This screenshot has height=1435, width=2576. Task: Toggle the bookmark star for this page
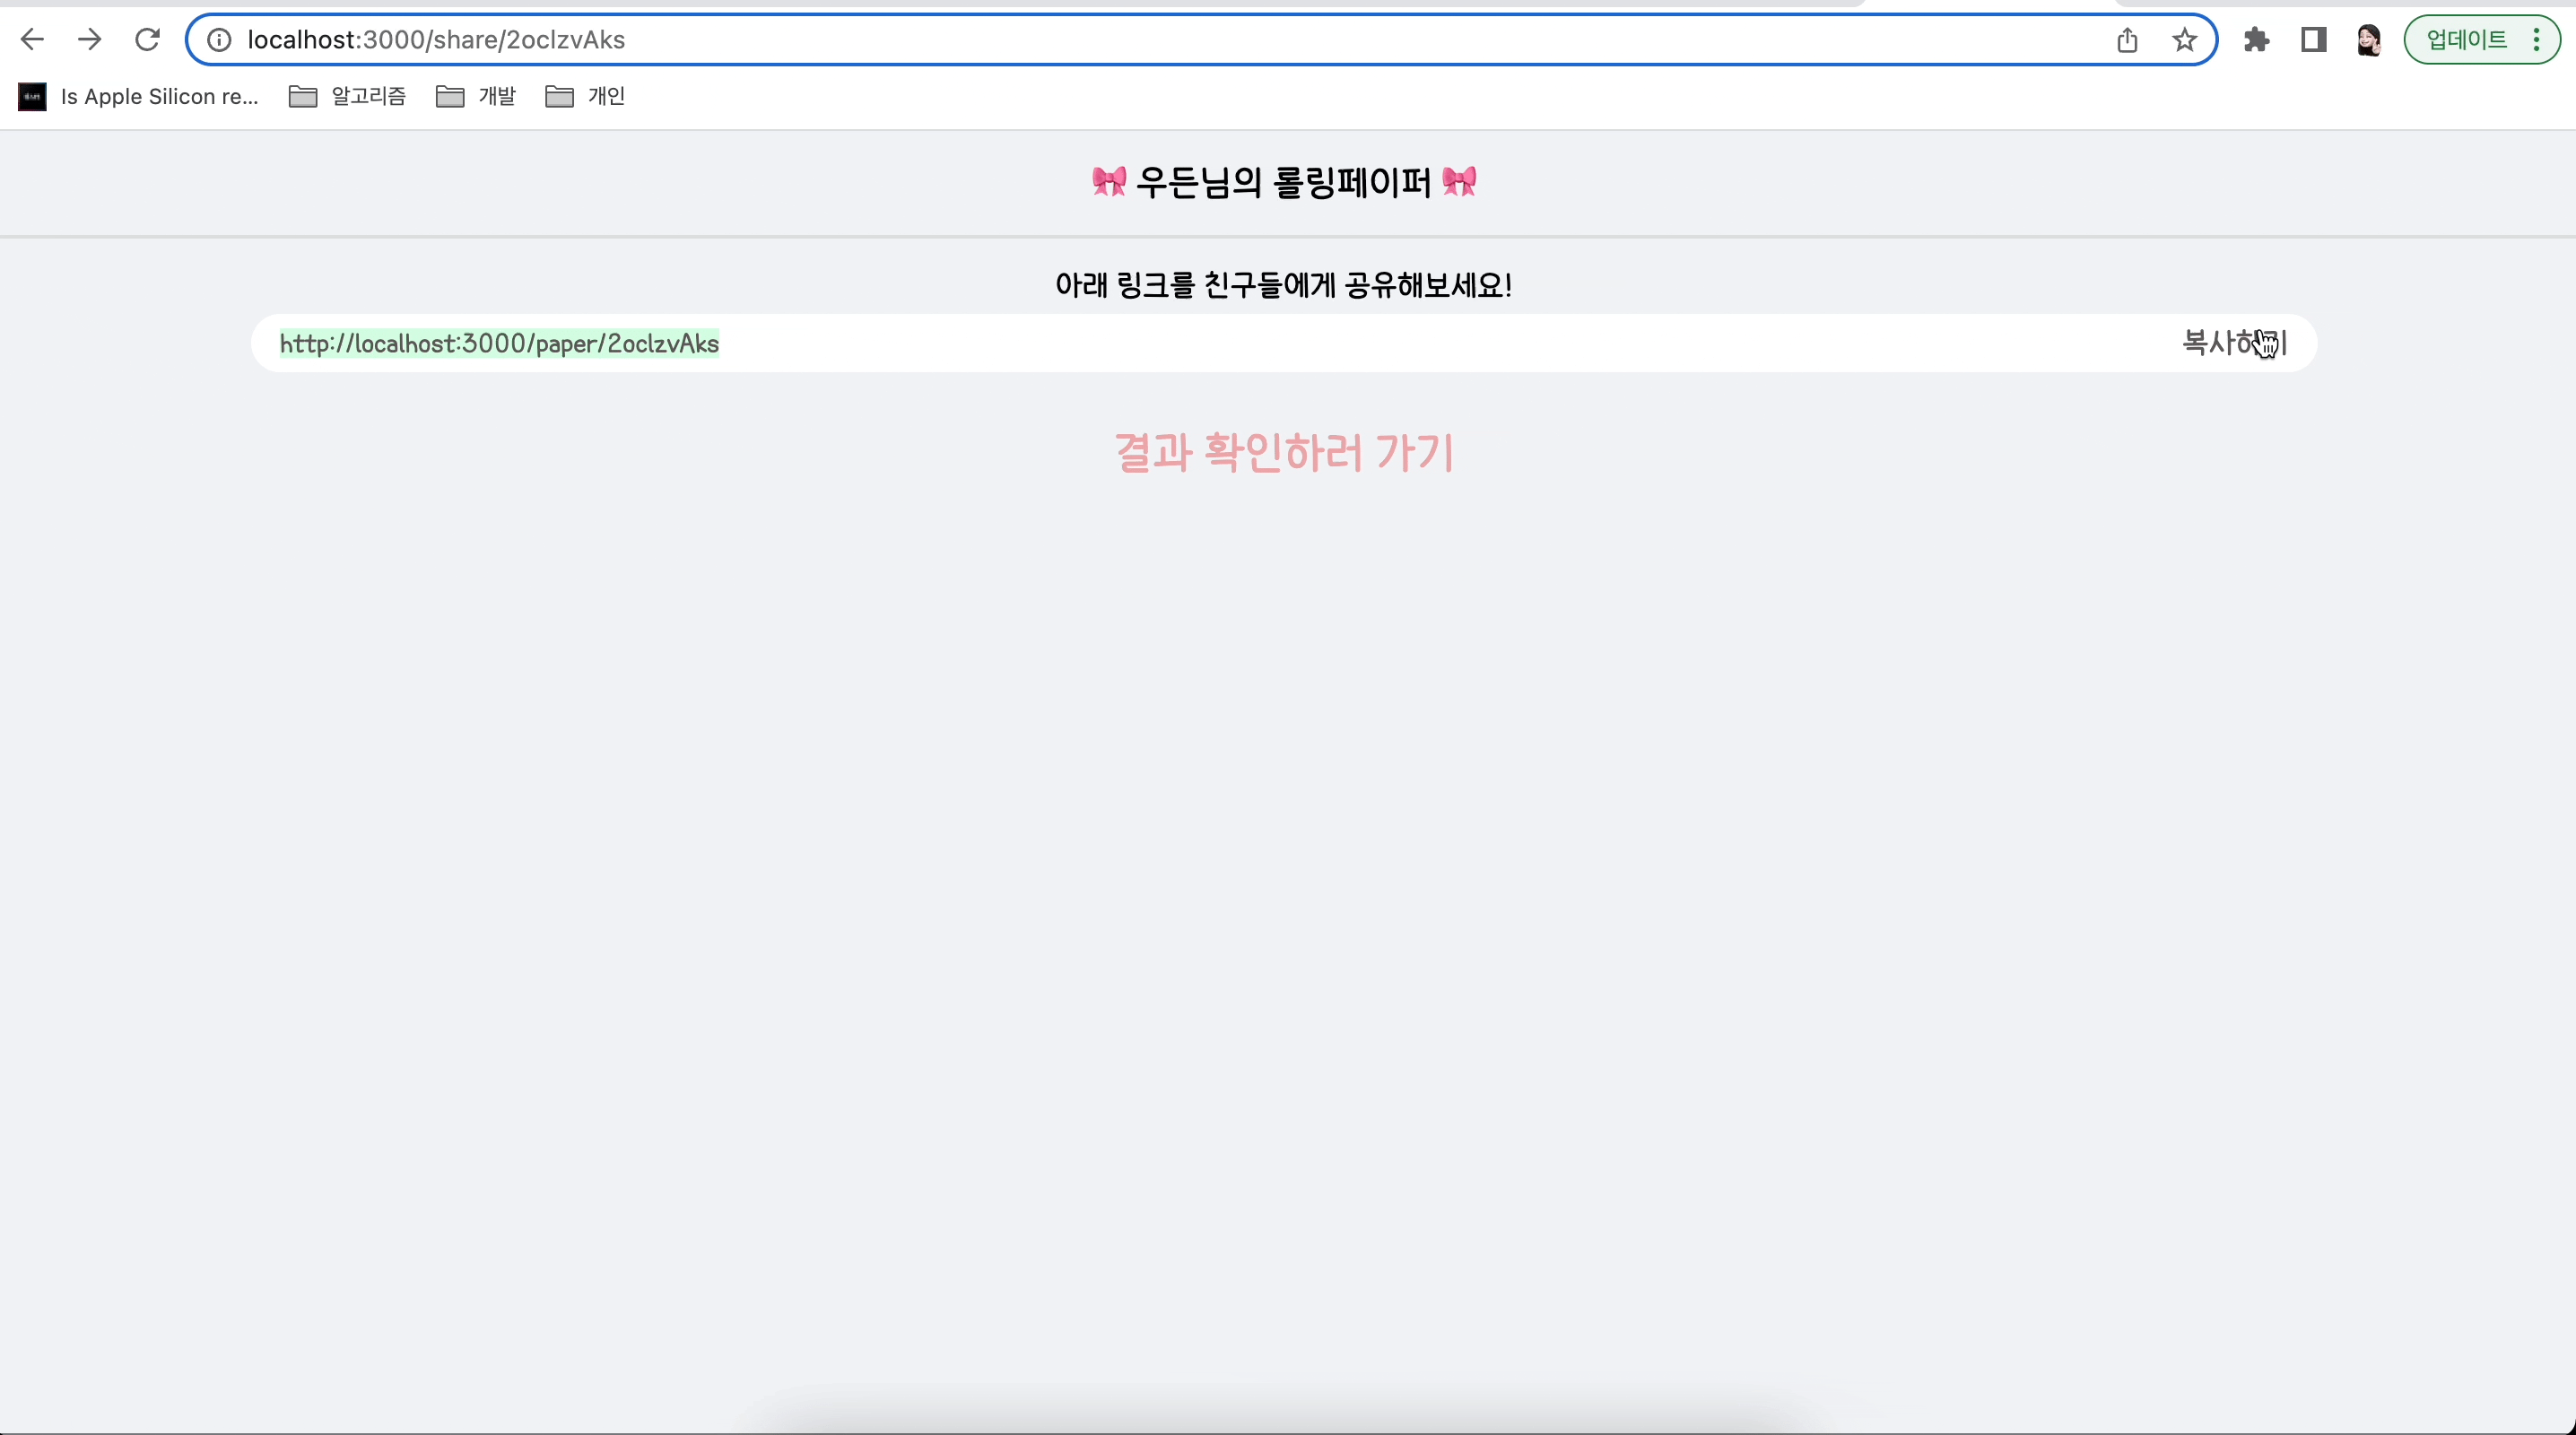[2185, 40]
